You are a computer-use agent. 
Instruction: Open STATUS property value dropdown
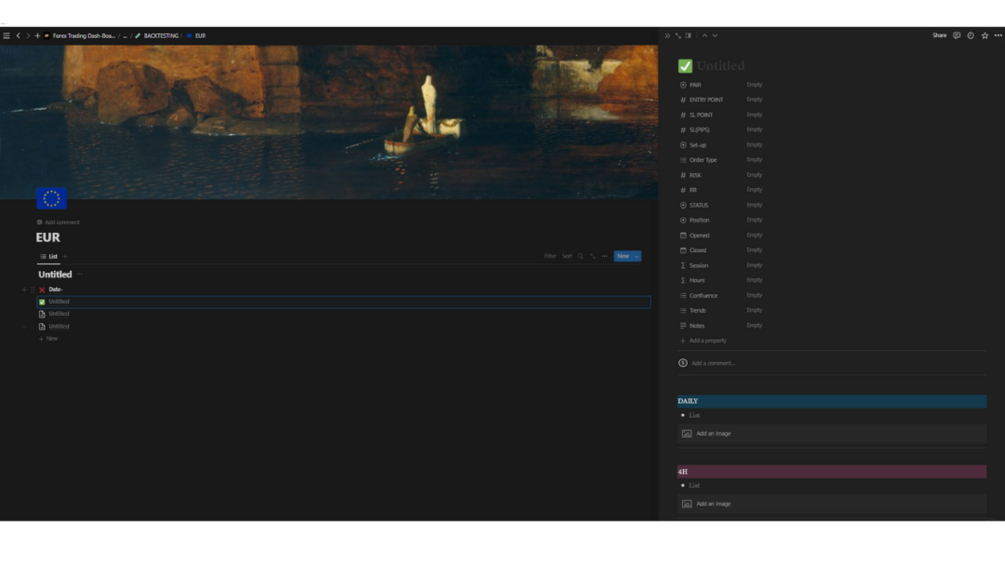754,205
